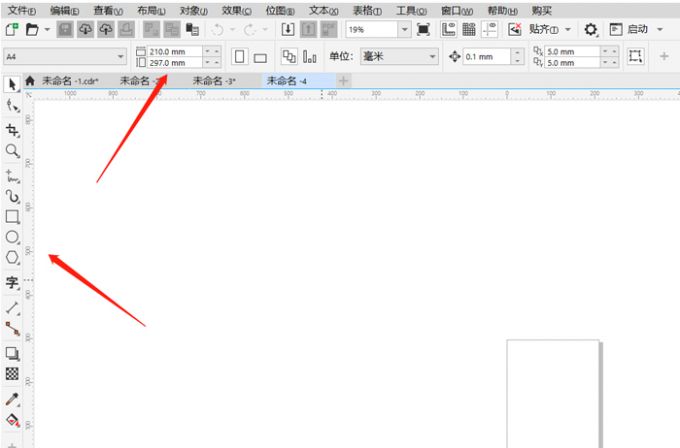The image size is (680, 448).
Task: Select the Pick tool in the toolbox
Action: coord(12,85)
